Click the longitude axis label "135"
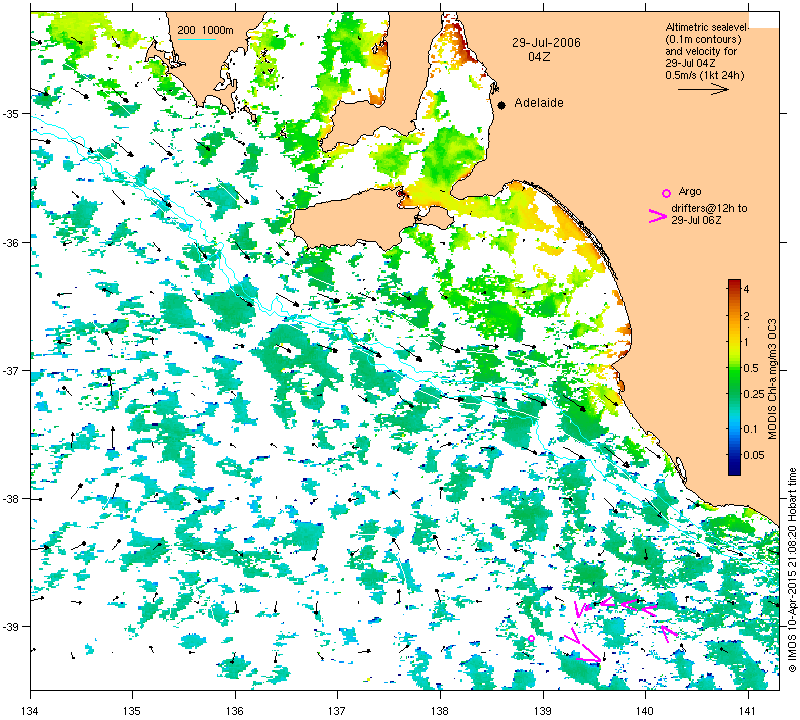 click(x=133, y=710)
